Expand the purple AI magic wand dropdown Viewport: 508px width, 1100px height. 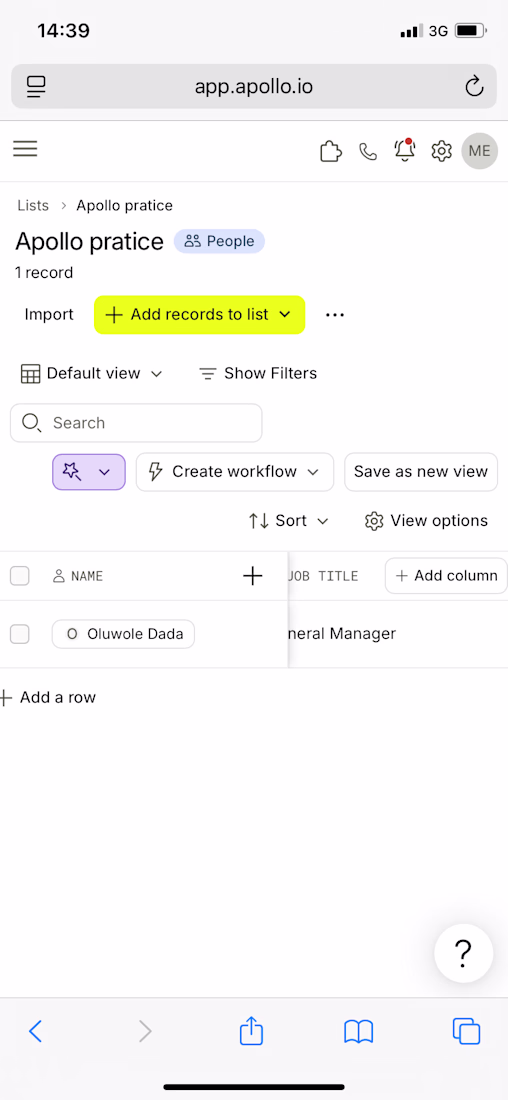[89, 471]
